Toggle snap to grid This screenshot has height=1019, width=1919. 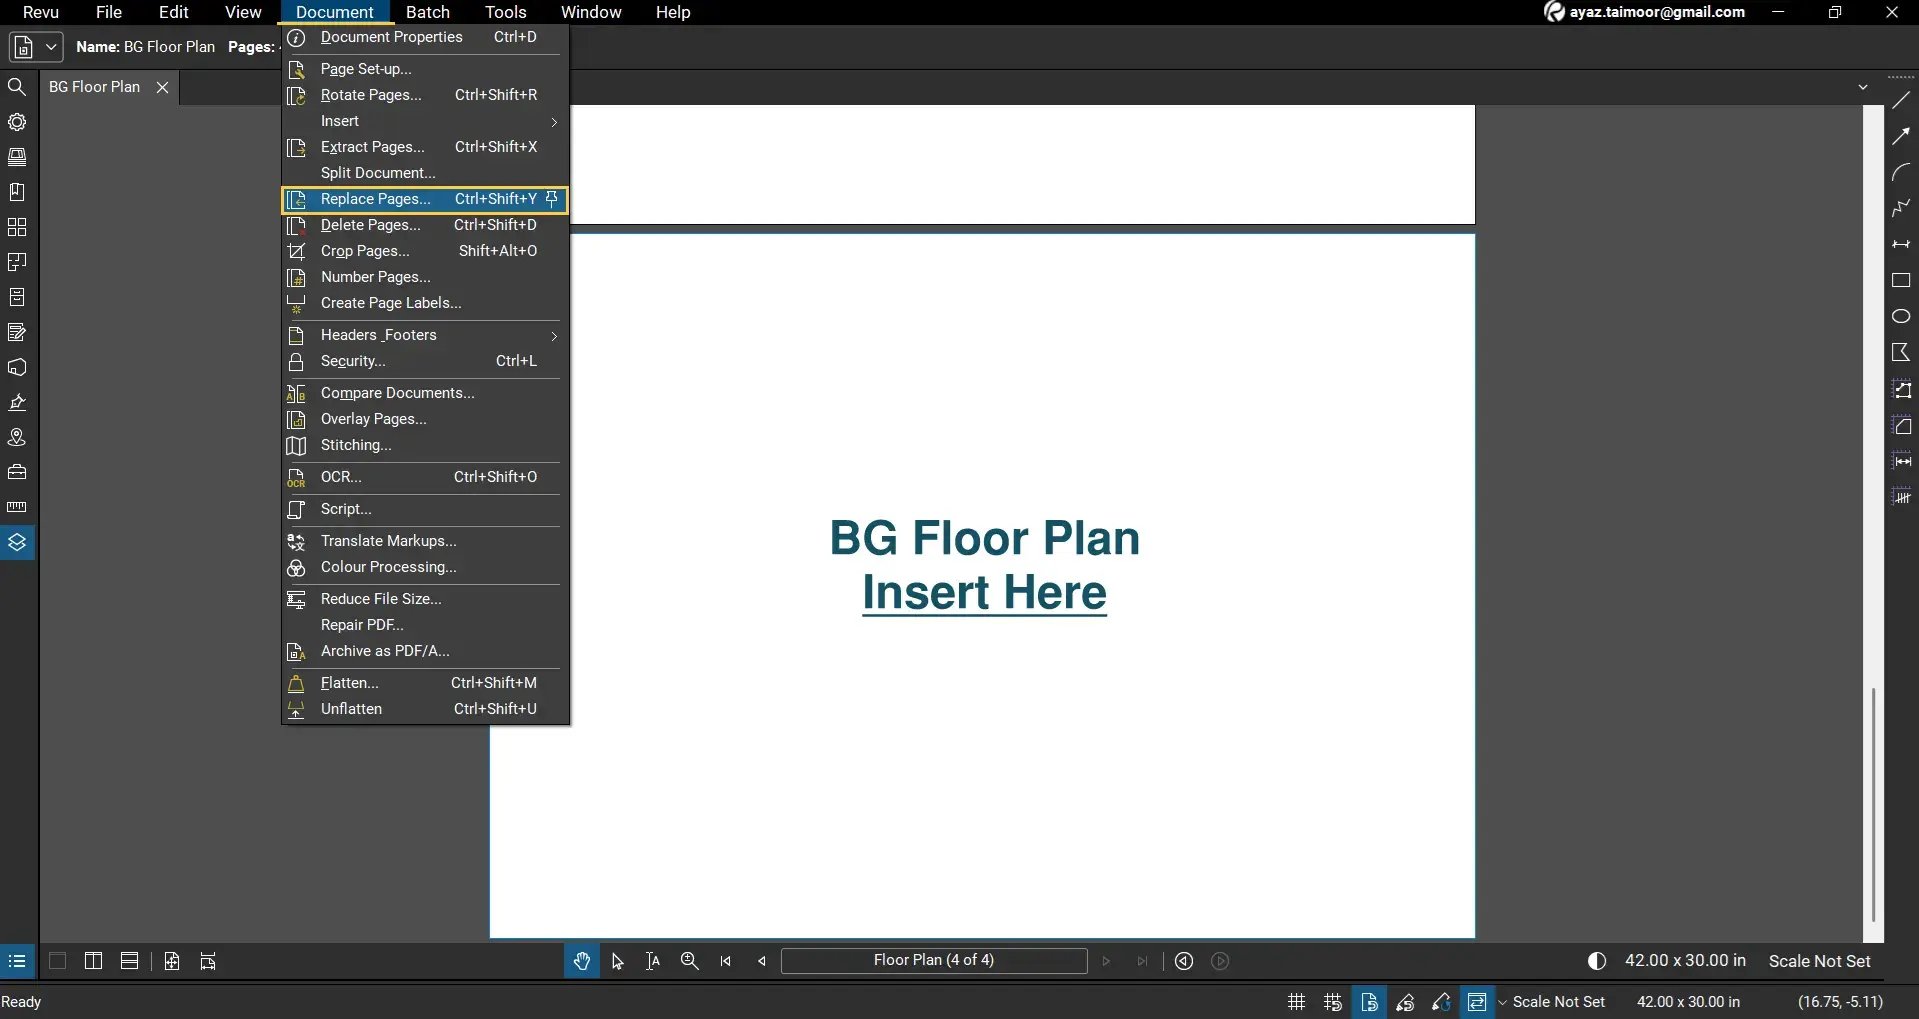pyautogui.click(x=1332, y=1002)
